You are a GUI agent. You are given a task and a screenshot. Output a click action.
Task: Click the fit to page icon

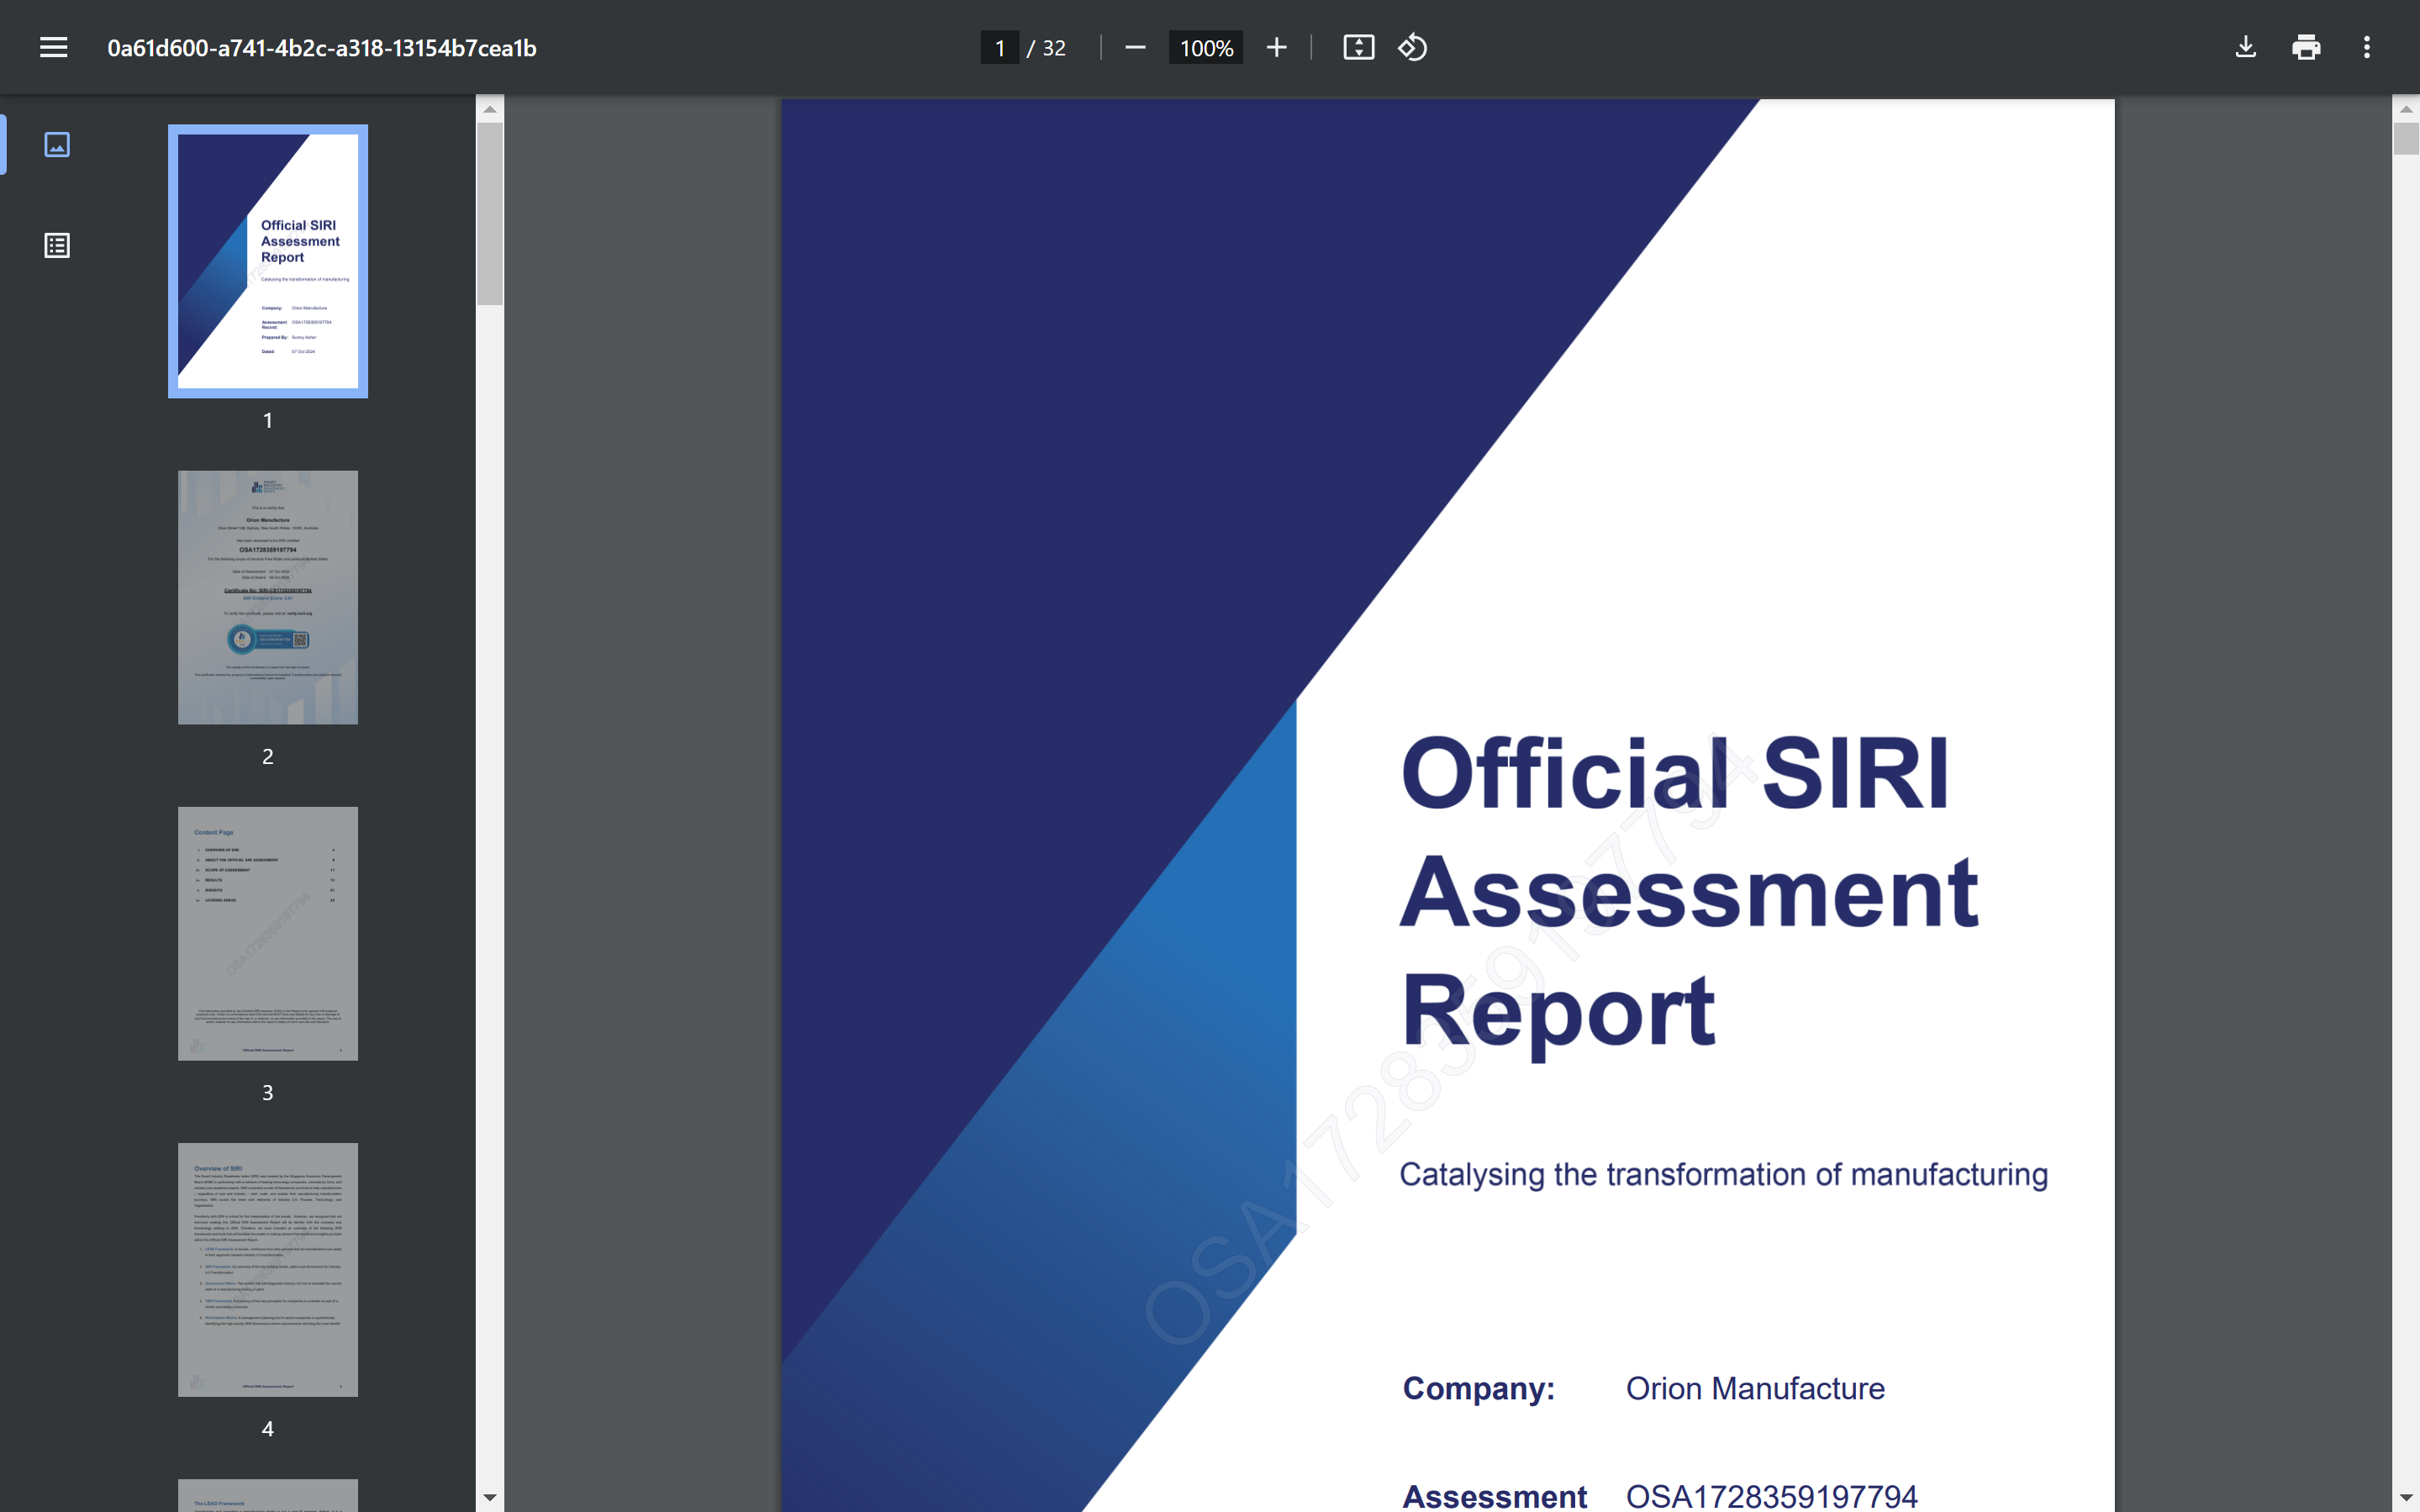click(1358, 47)
